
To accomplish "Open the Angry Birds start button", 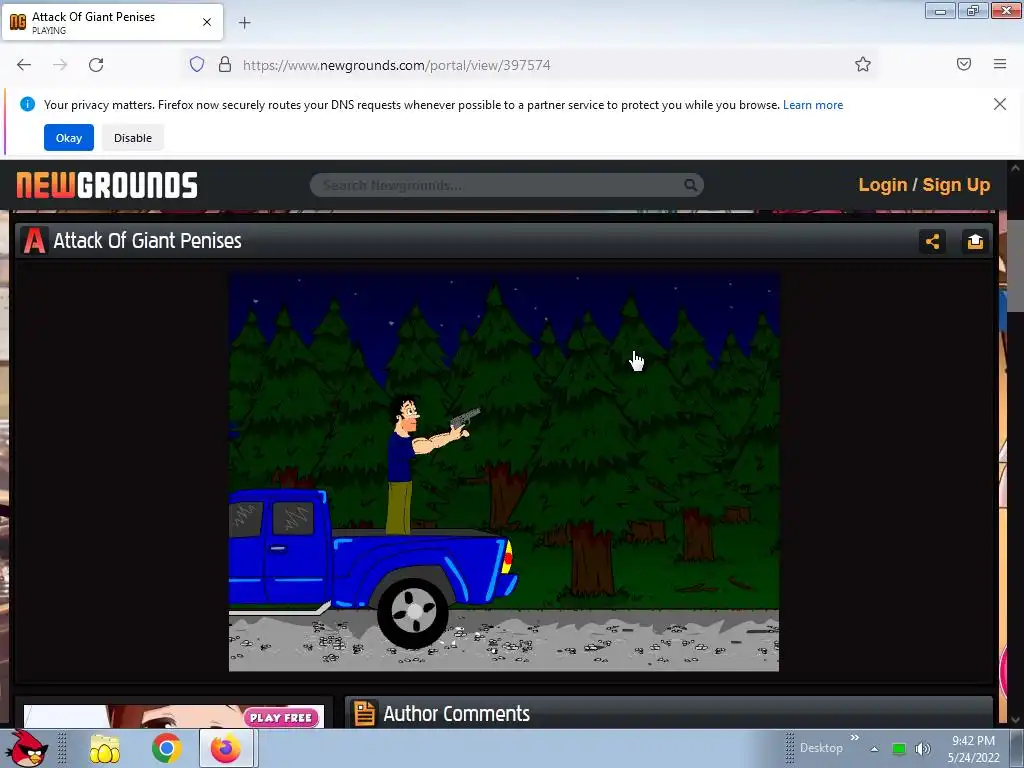I will click(27, 748).
